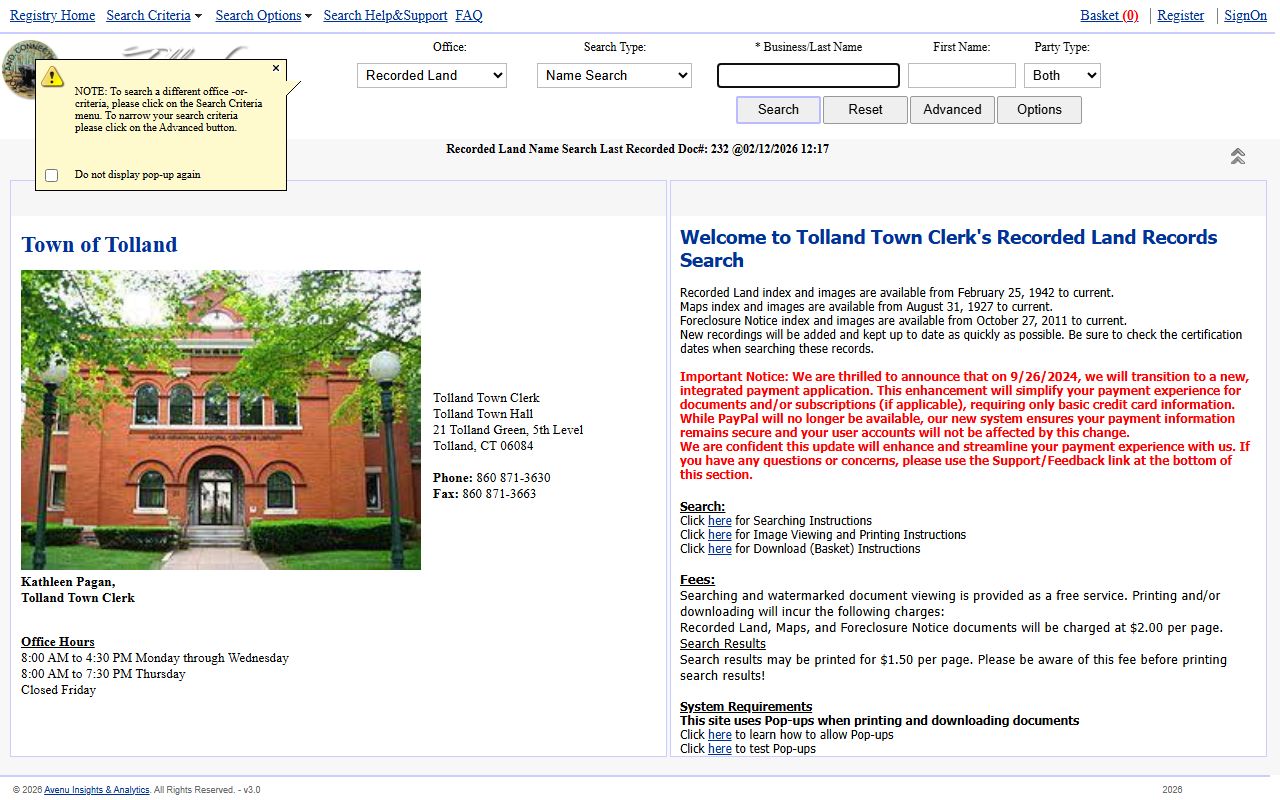The height and width of the screenshot is (800, 1280).
Task: Click the 'Search Results' underlined text
Action: pos(723,644)
